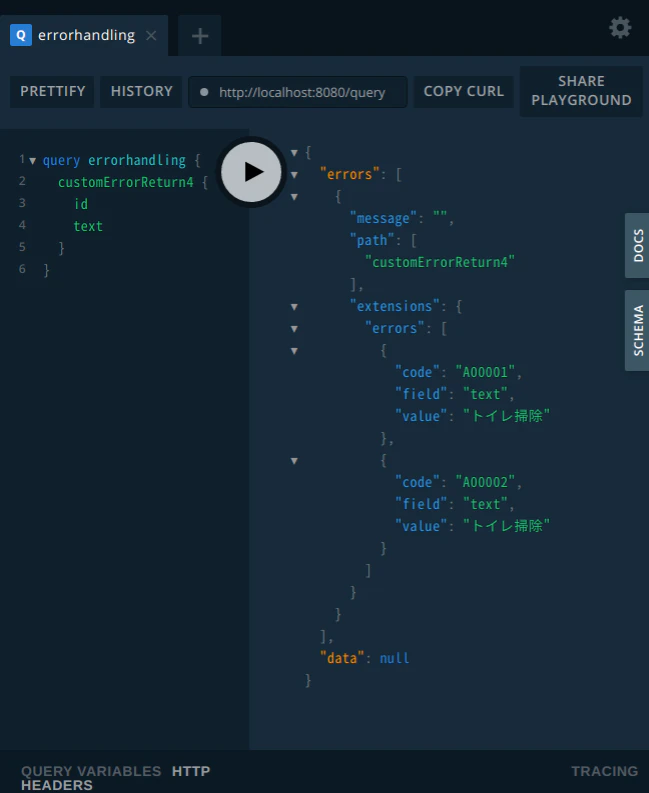Click the "message" key in response

click(383, 218)
